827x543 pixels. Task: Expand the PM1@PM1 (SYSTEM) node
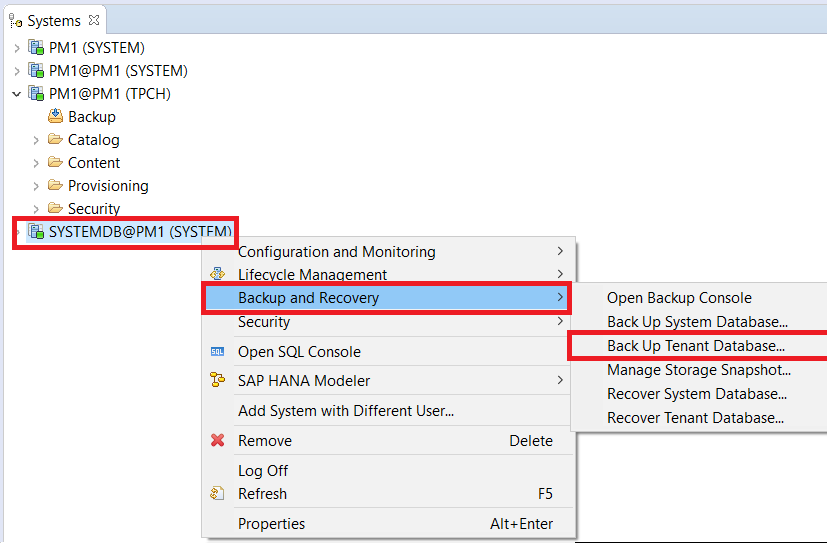pos(17,71)
